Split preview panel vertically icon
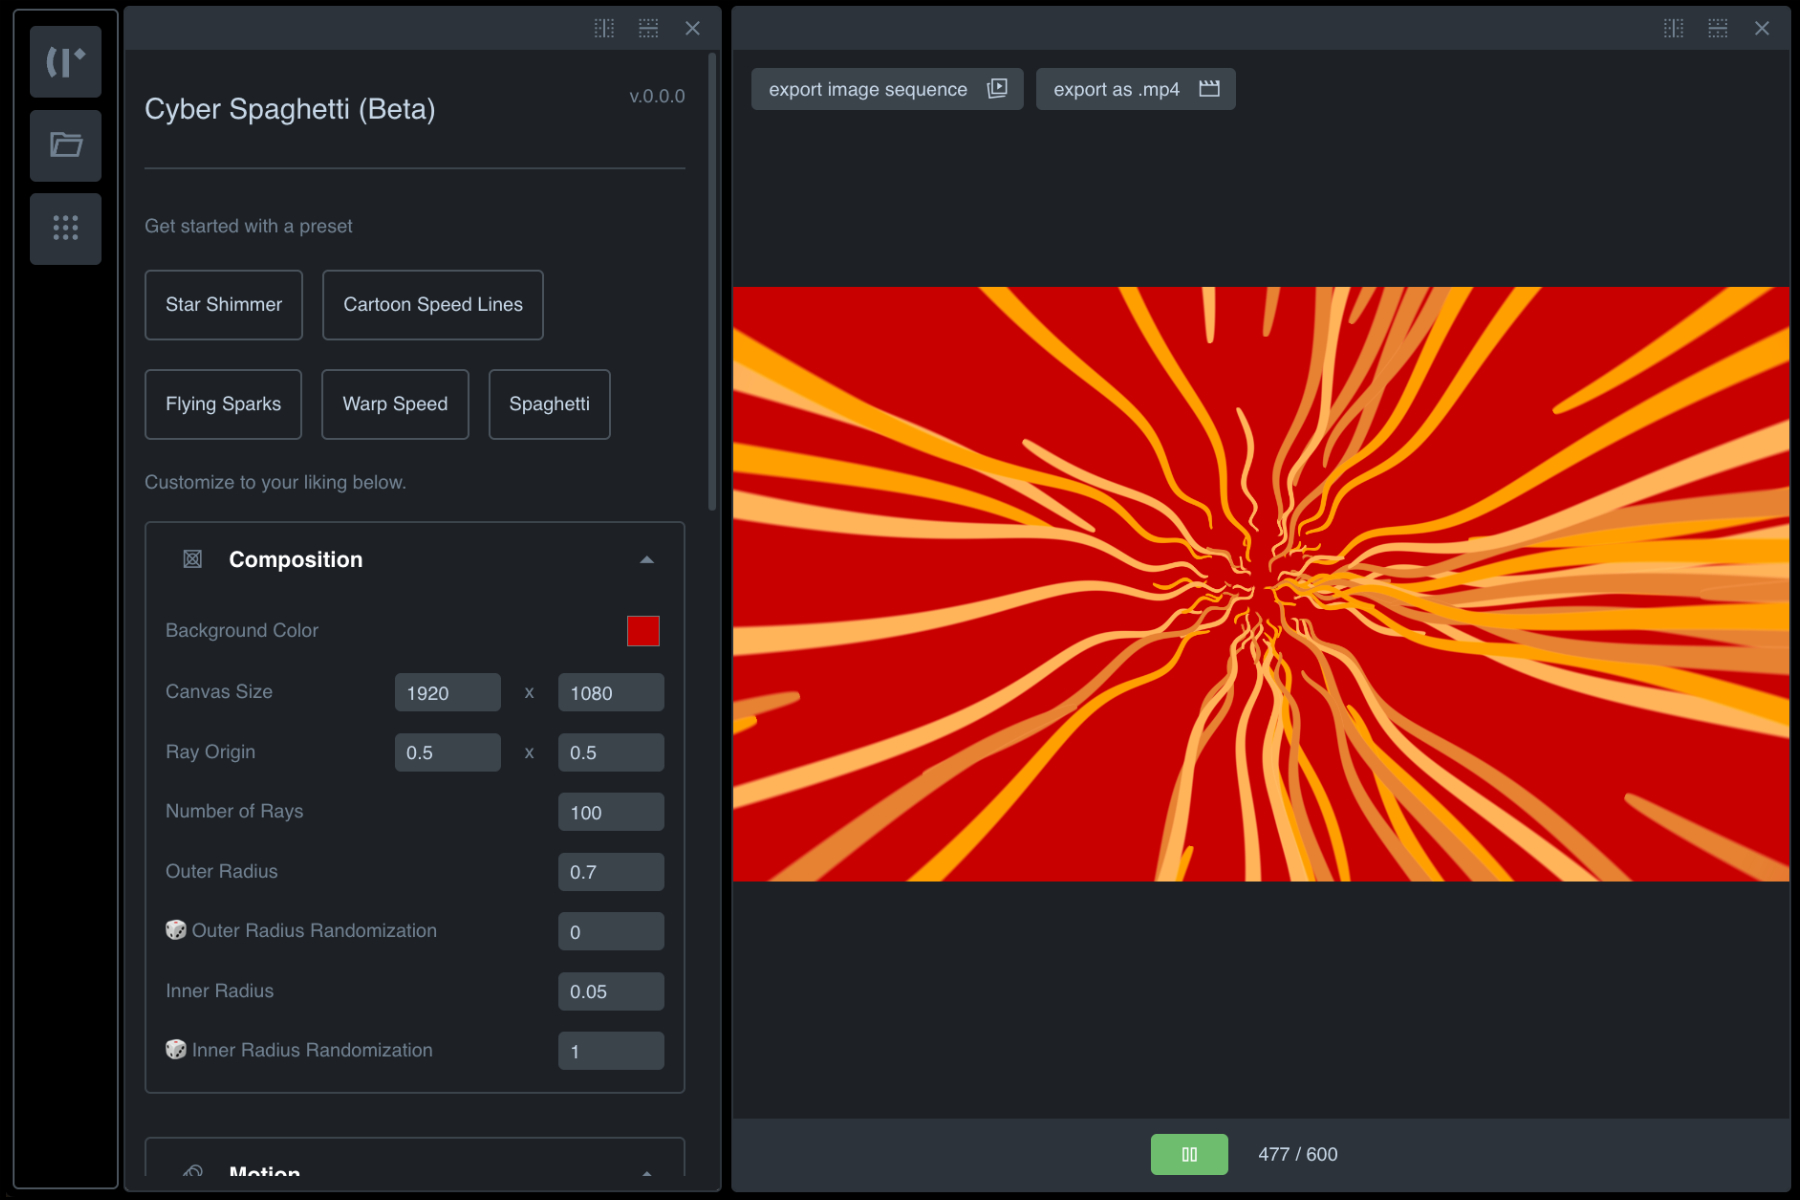Screen dimensions: 1800x1200 click(1673, 28)
